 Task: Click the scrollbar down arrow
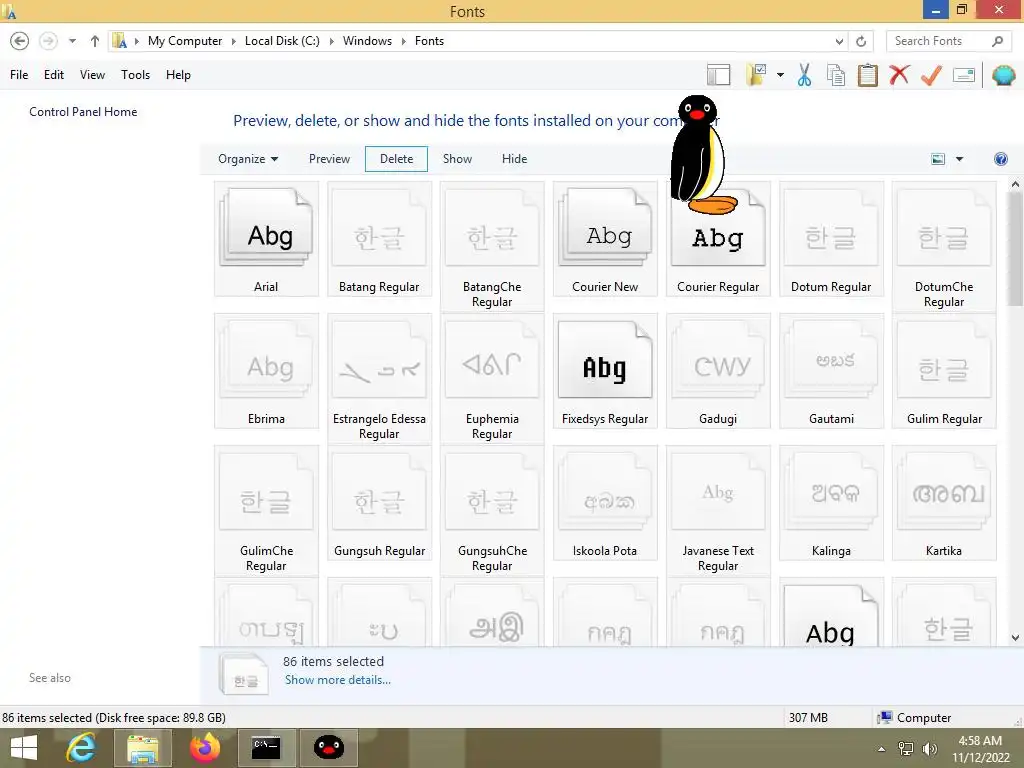tap(1015, 638)
